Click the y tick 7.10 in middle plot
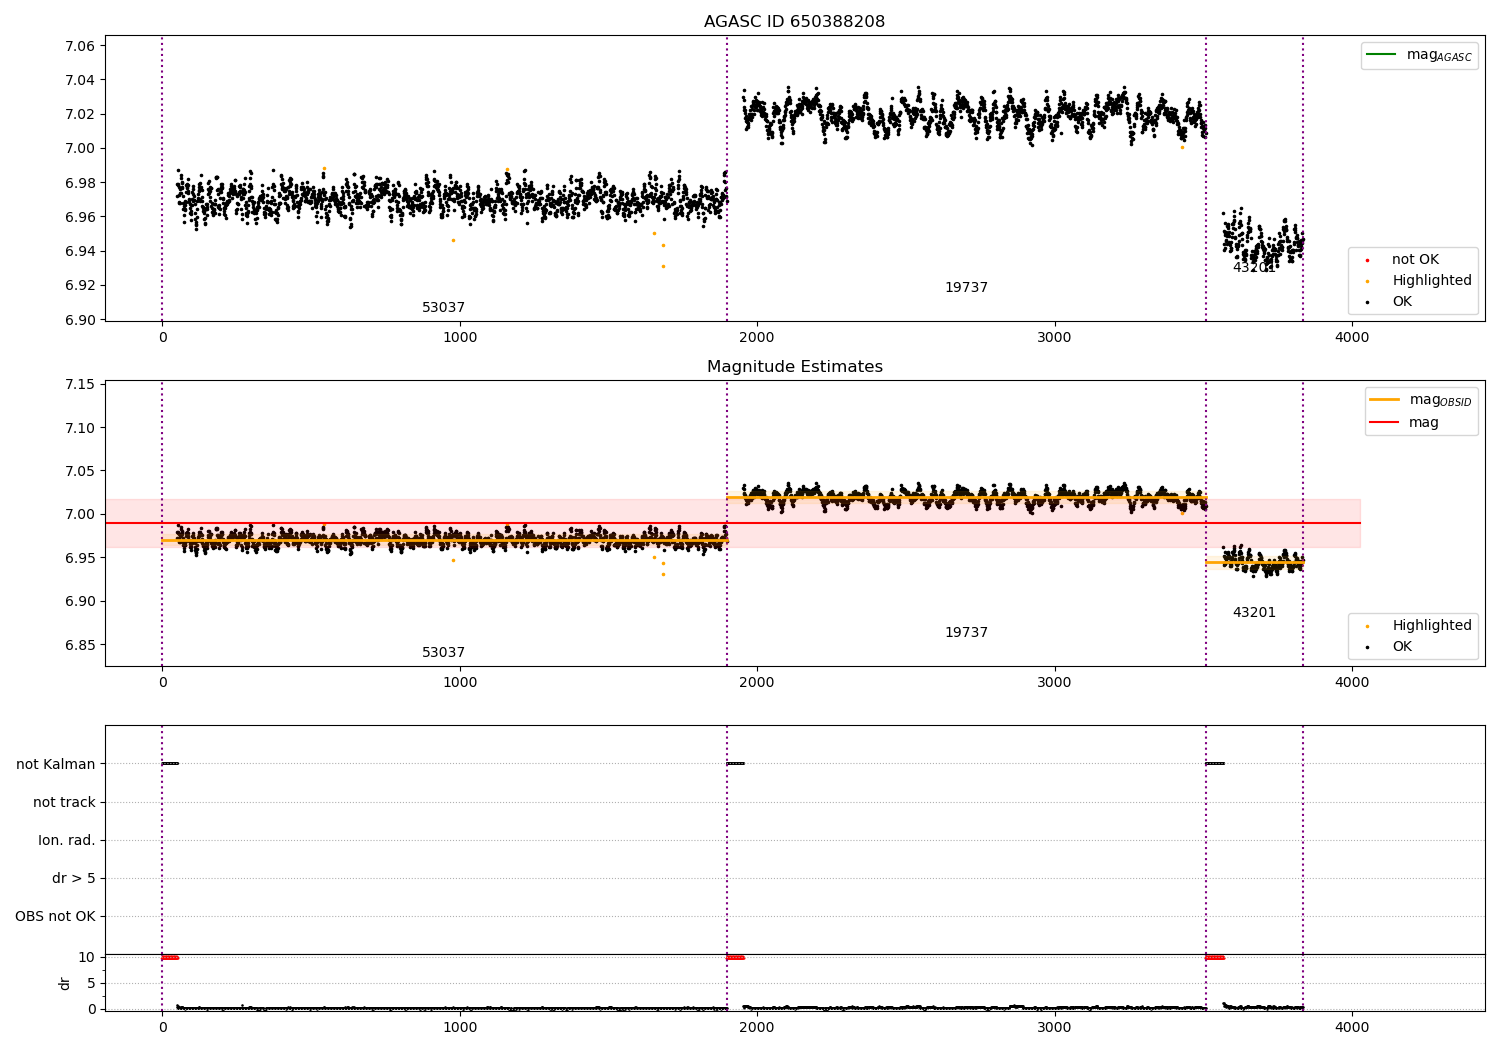This screenshot has width=1500, height=1050. (x=80, y=428)
